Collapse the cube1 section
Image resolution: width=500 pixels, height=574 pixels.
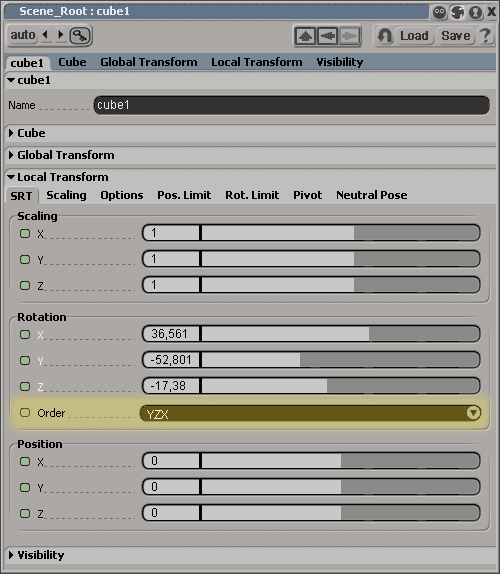[x=11, y=80]
